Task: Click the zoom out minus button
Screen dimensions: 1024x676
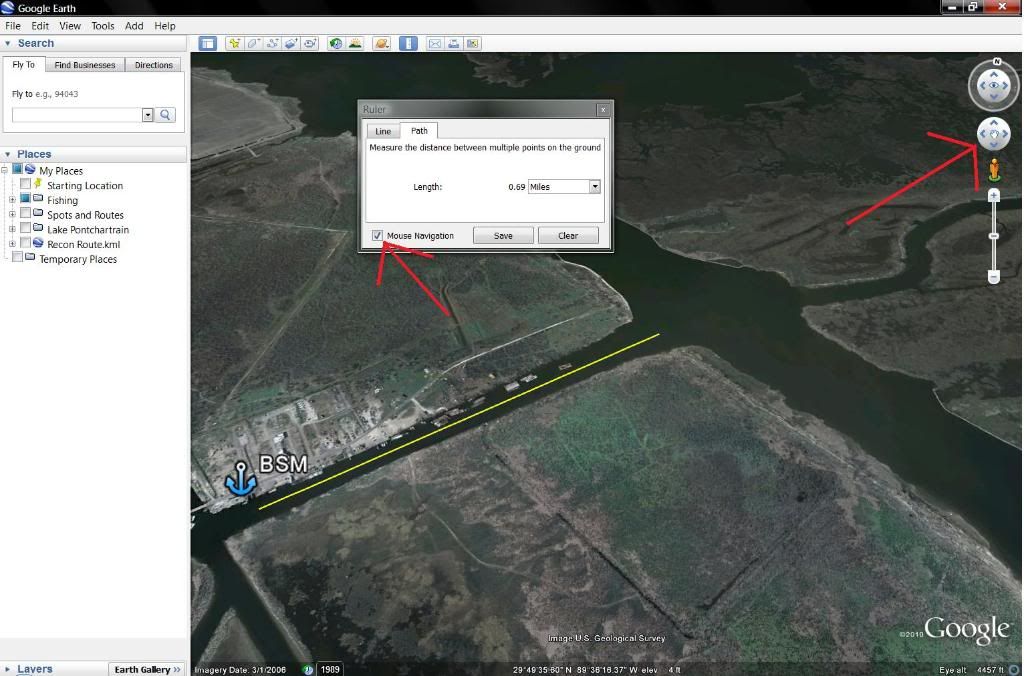Action: [994, 278]
